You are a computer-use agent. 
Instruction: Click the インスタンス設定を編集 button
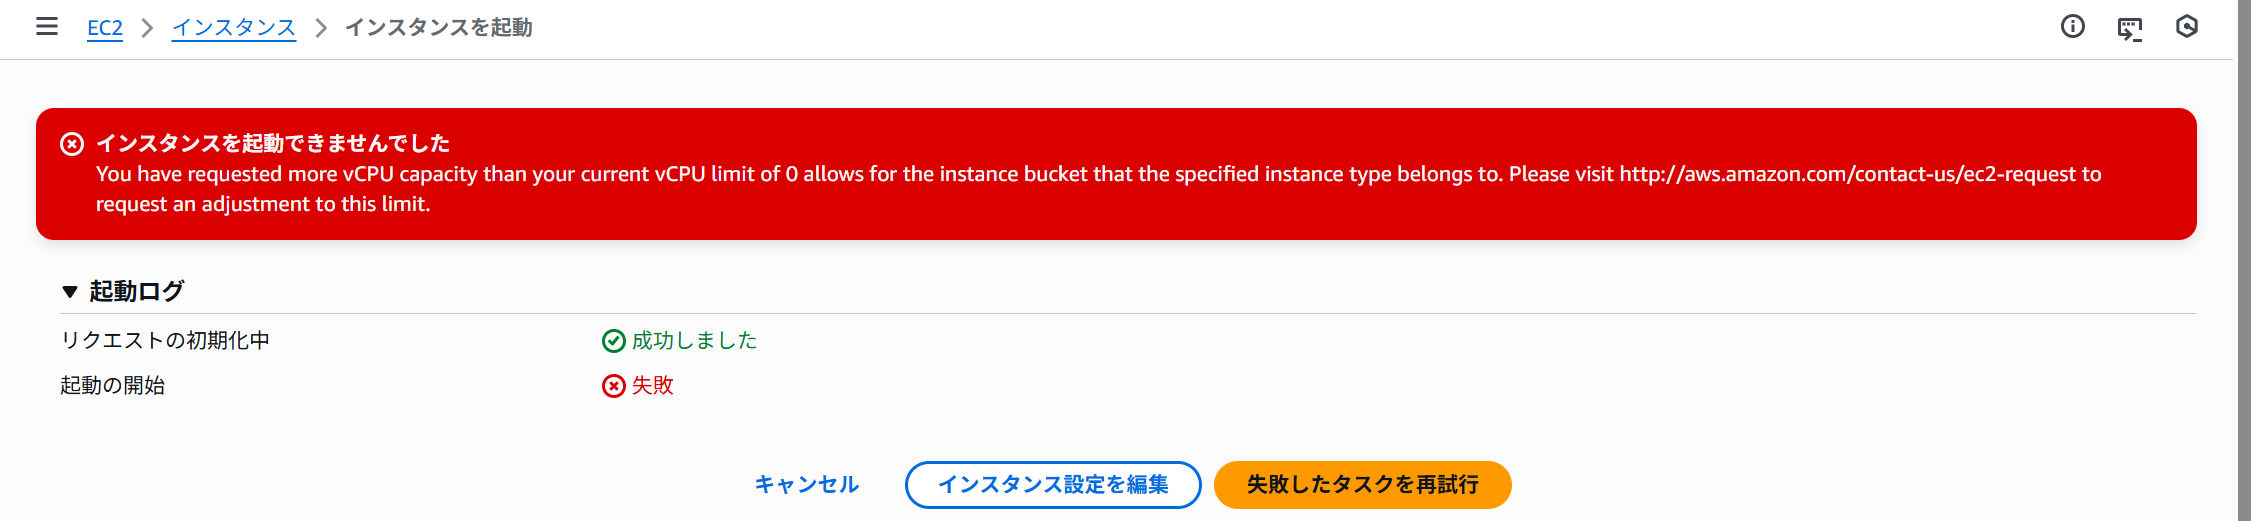click(x=1053, y=485)
